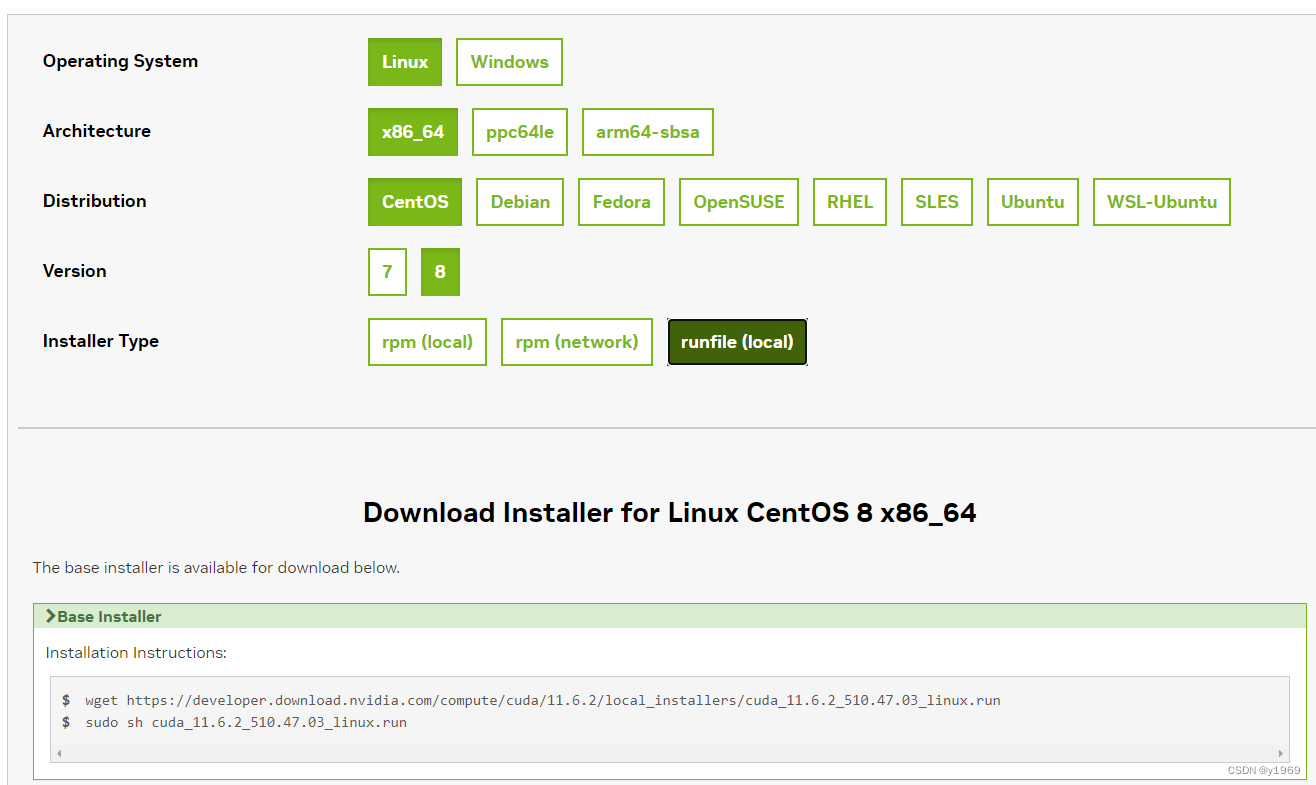
Task: Select the OpenSUSE distribution
Action: point(739,202)
